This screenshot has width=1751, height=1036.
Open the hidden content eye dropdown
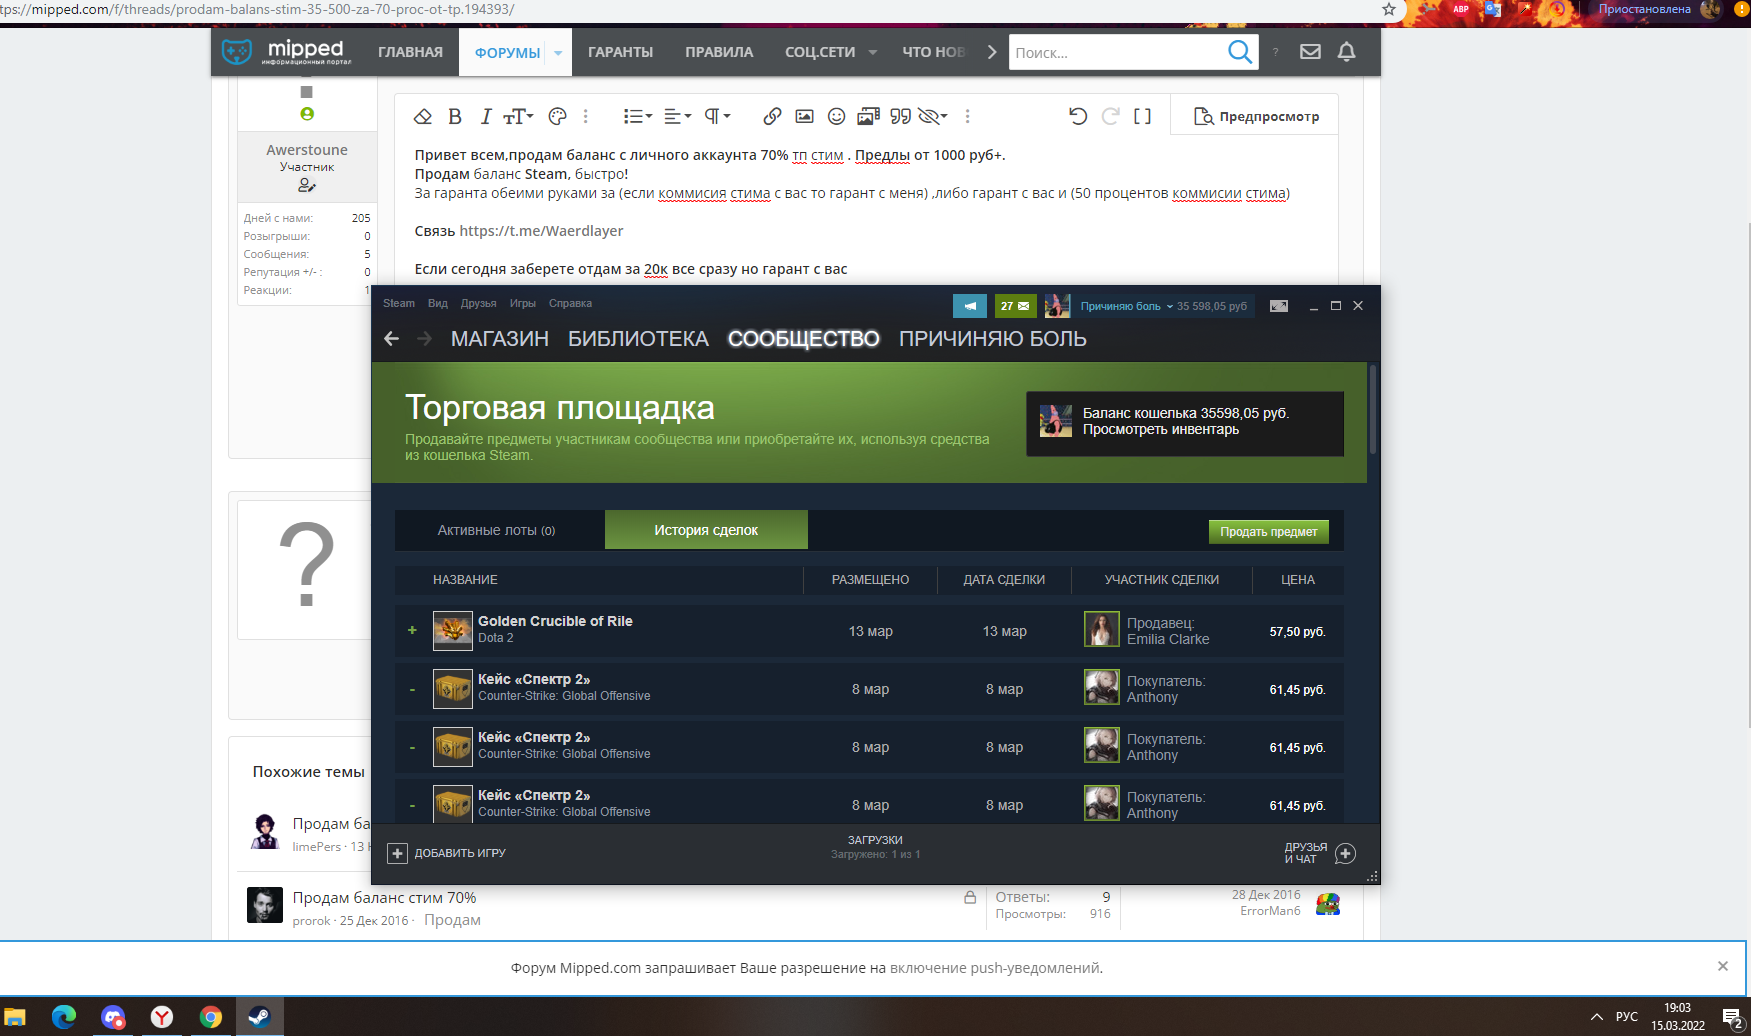pos(932,117)
